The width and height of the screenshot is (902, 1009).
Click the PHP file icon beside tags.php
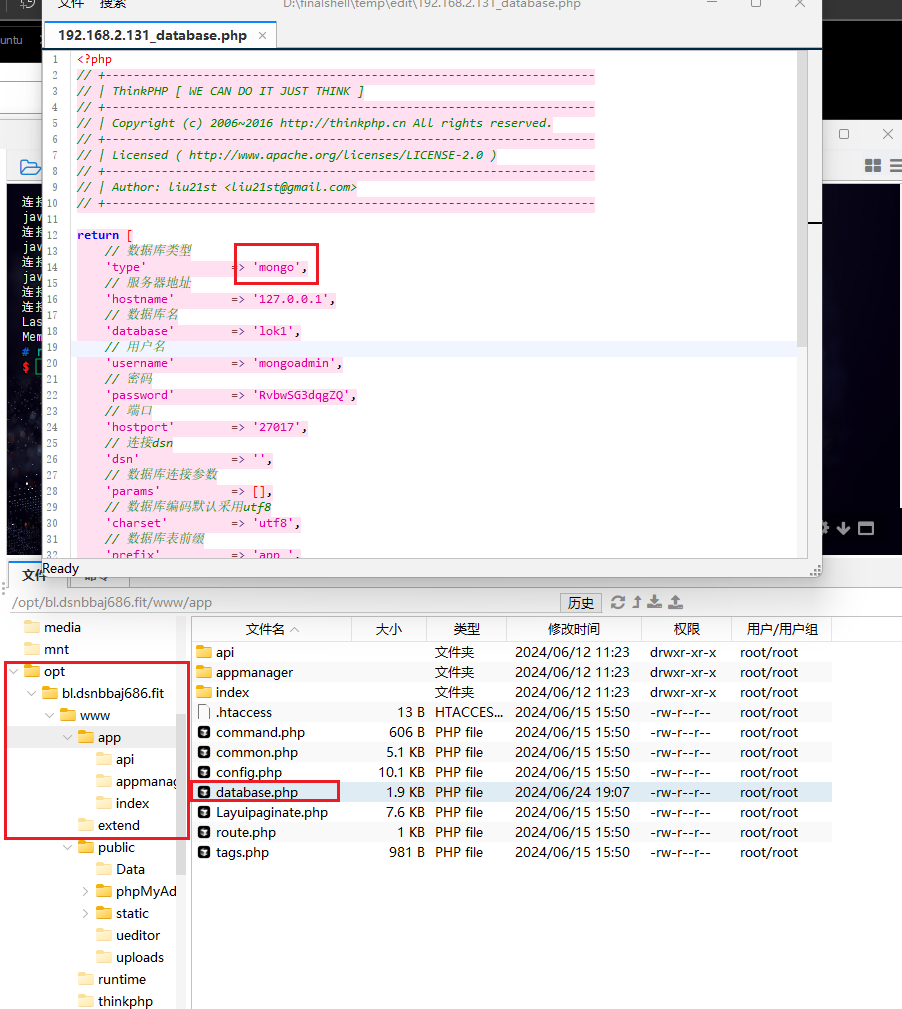click(204, 852)
